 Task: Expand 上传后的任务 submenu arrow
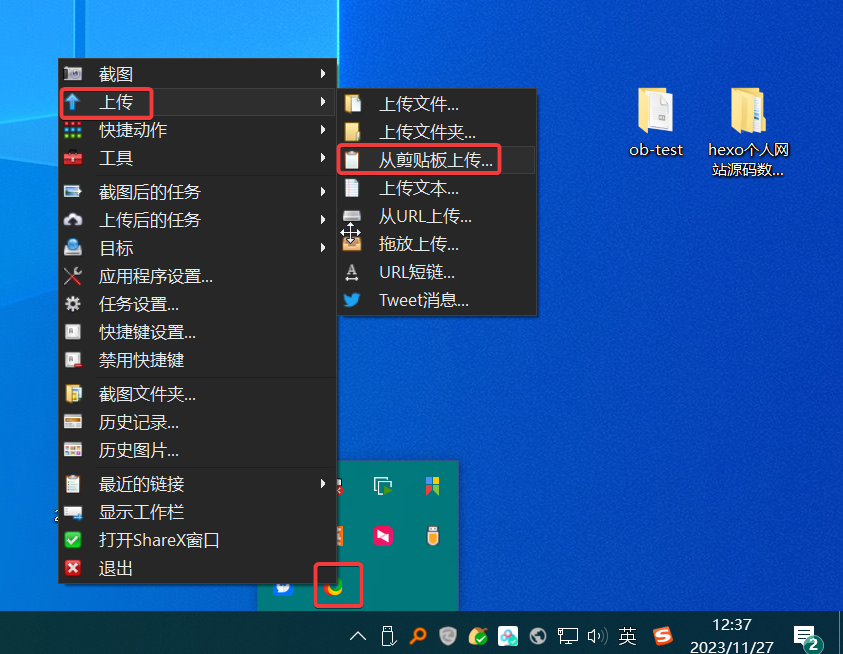(x=323, y=219)
